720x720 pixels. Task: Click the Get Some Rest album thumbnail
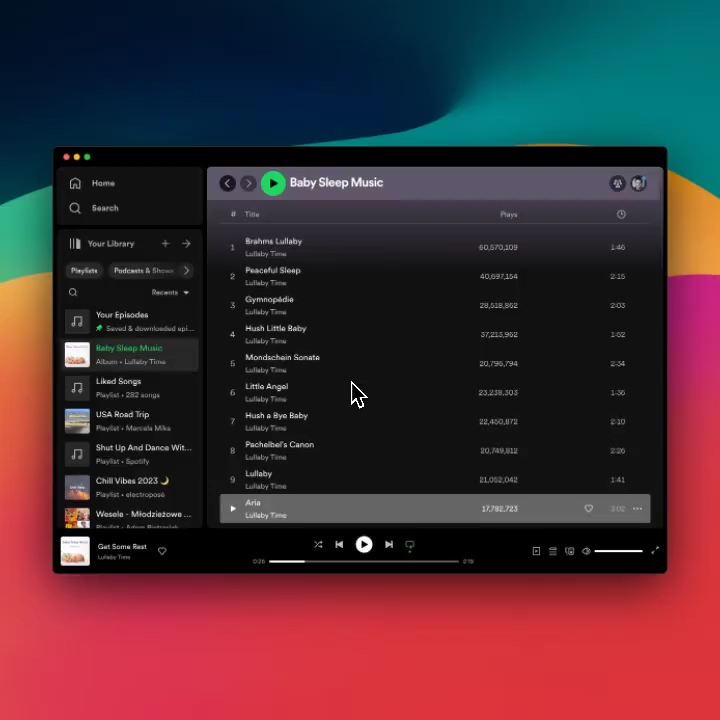(75, 551)
